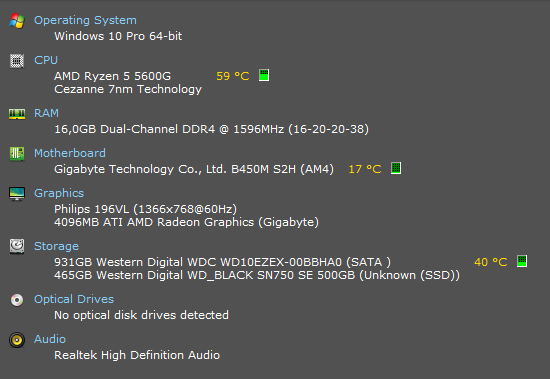The width and height of the screenshot is (550, 379).
Task: Click the green CPU temperature indicator
Action: (264, 75)
